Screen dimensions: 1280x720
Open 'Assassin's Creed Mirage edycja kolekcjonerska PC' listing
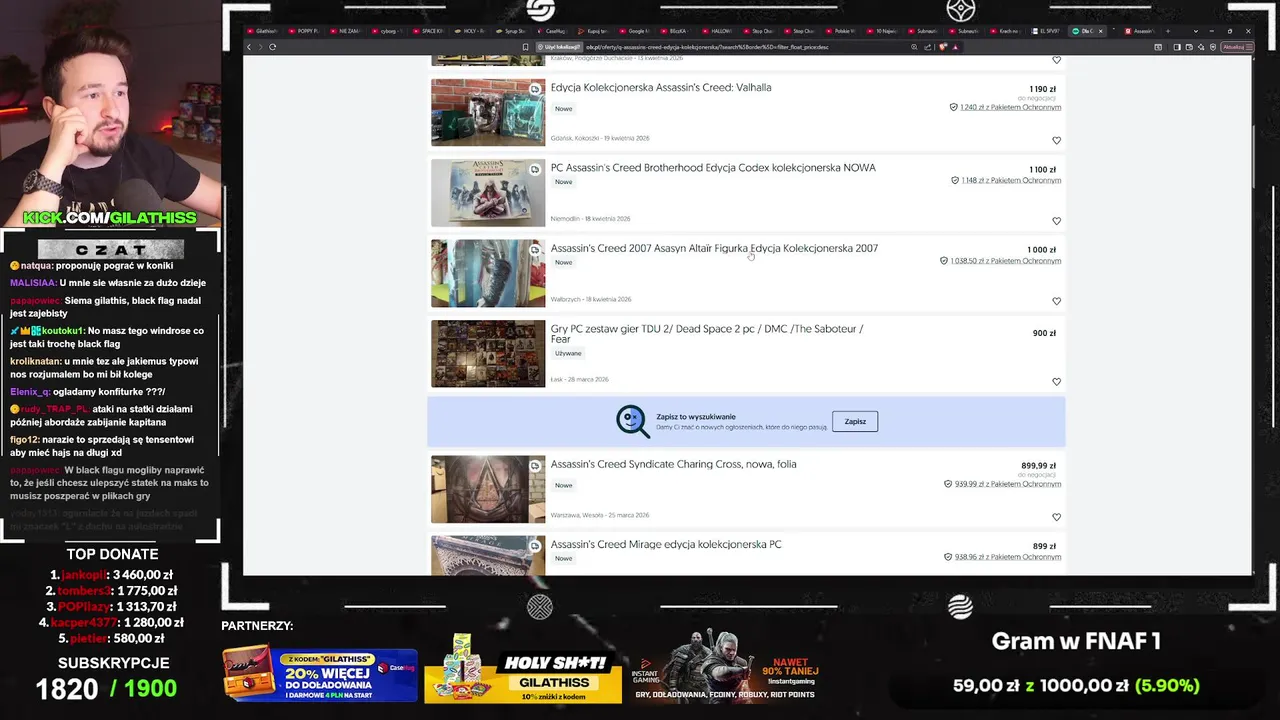click(x=666, y=544)
